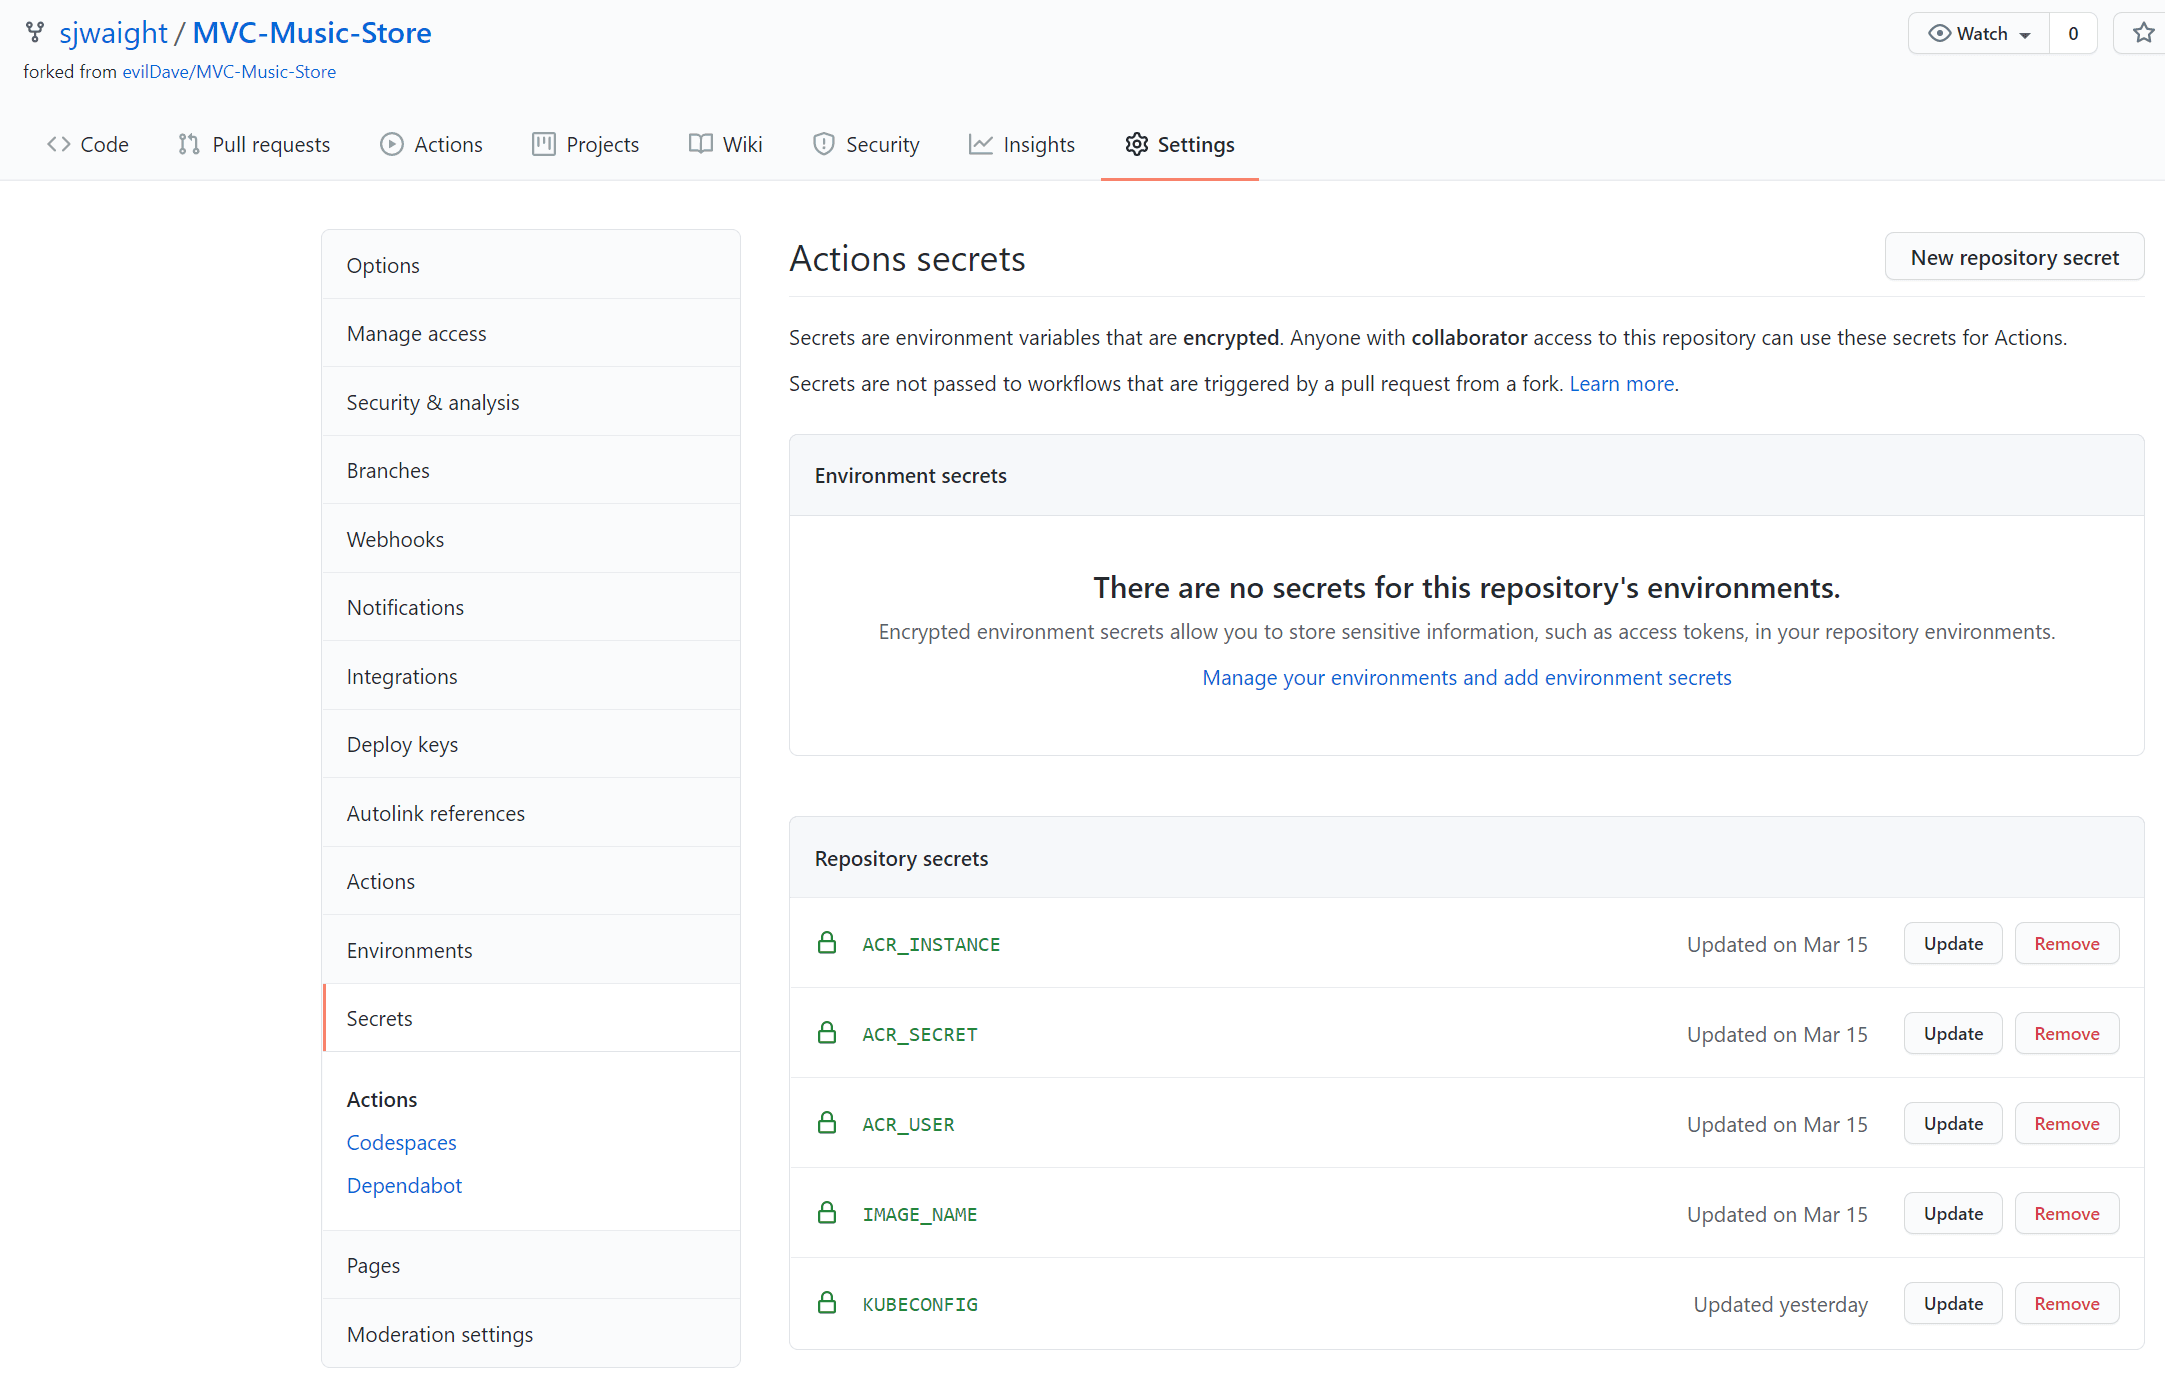Viewport: 2165px width, 1376px height.
Task: Update the ACR_INSTANCE secret
Action: tap(1953, 943)
